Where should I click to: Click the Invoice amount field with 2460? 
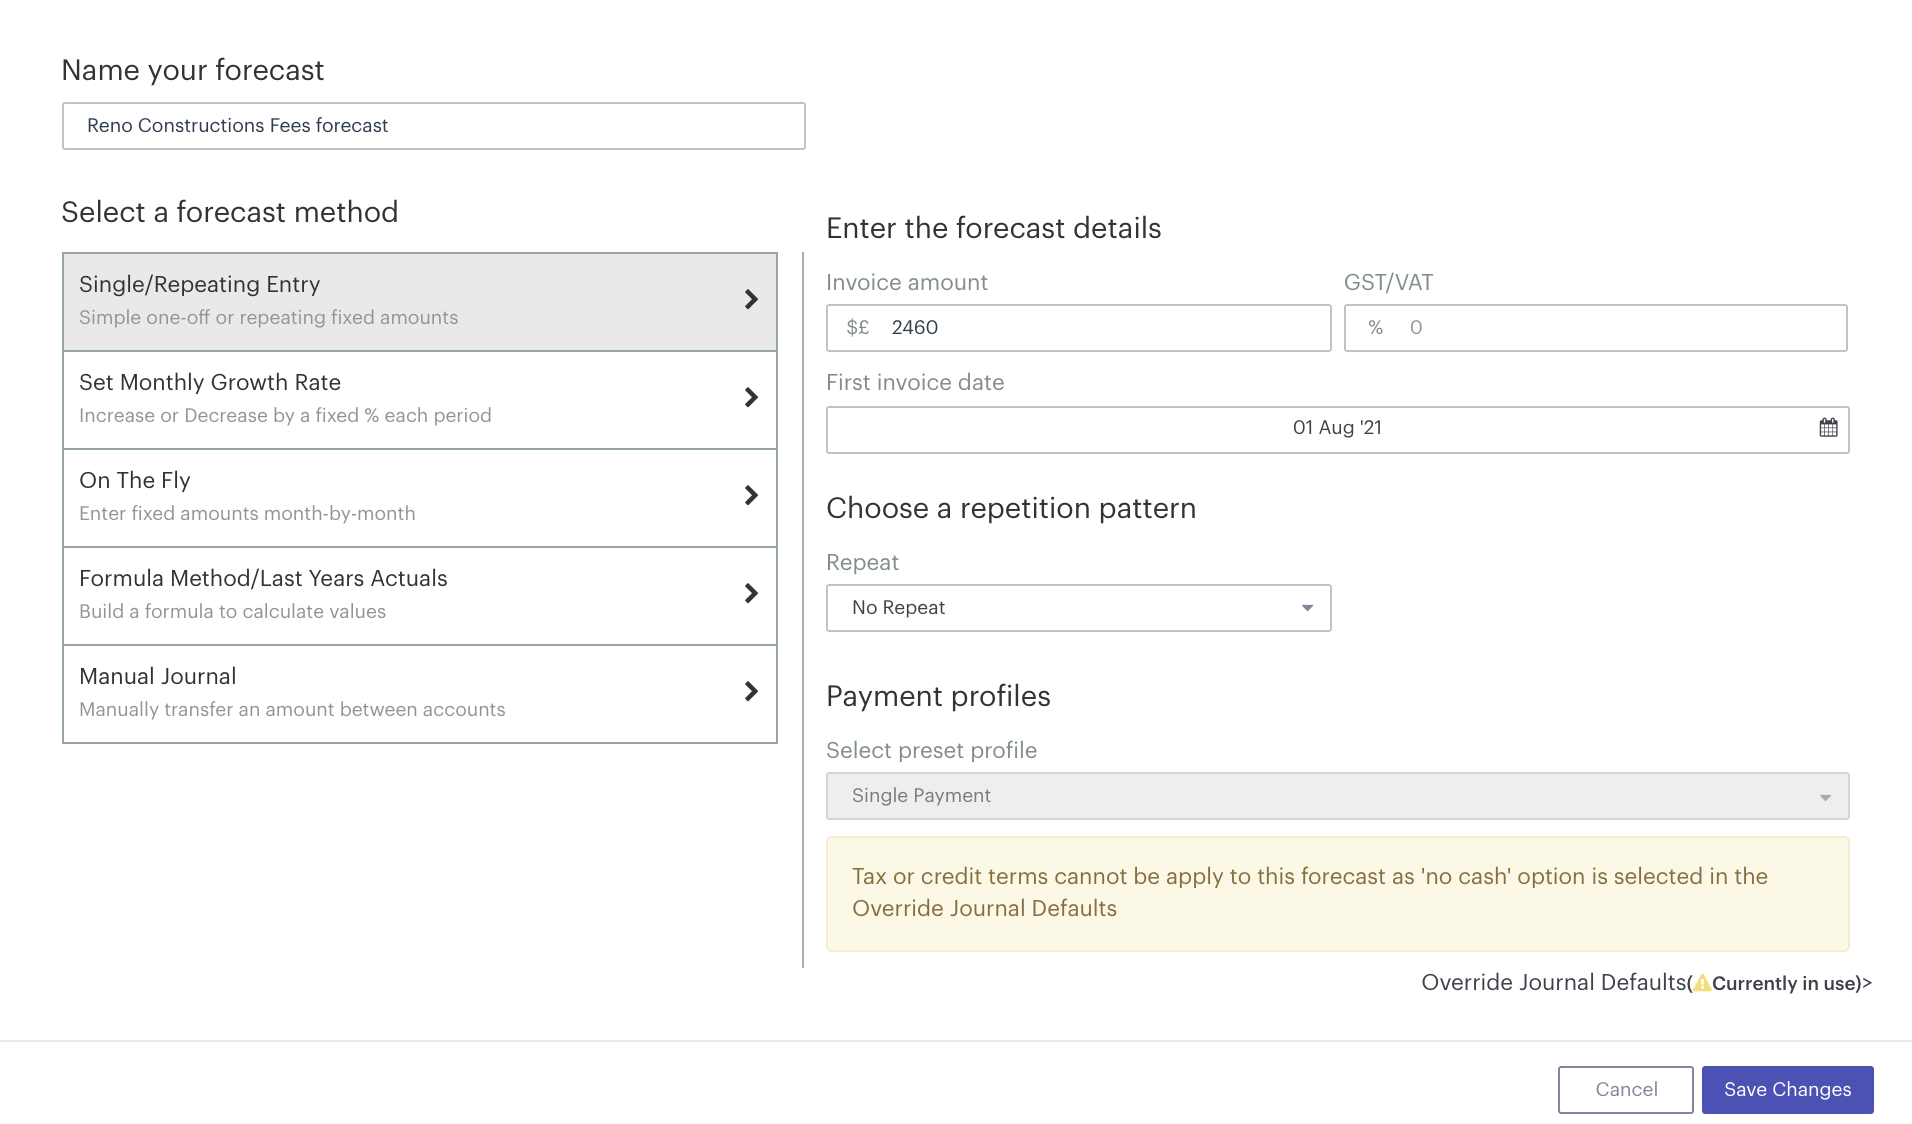click(1078, 328)
